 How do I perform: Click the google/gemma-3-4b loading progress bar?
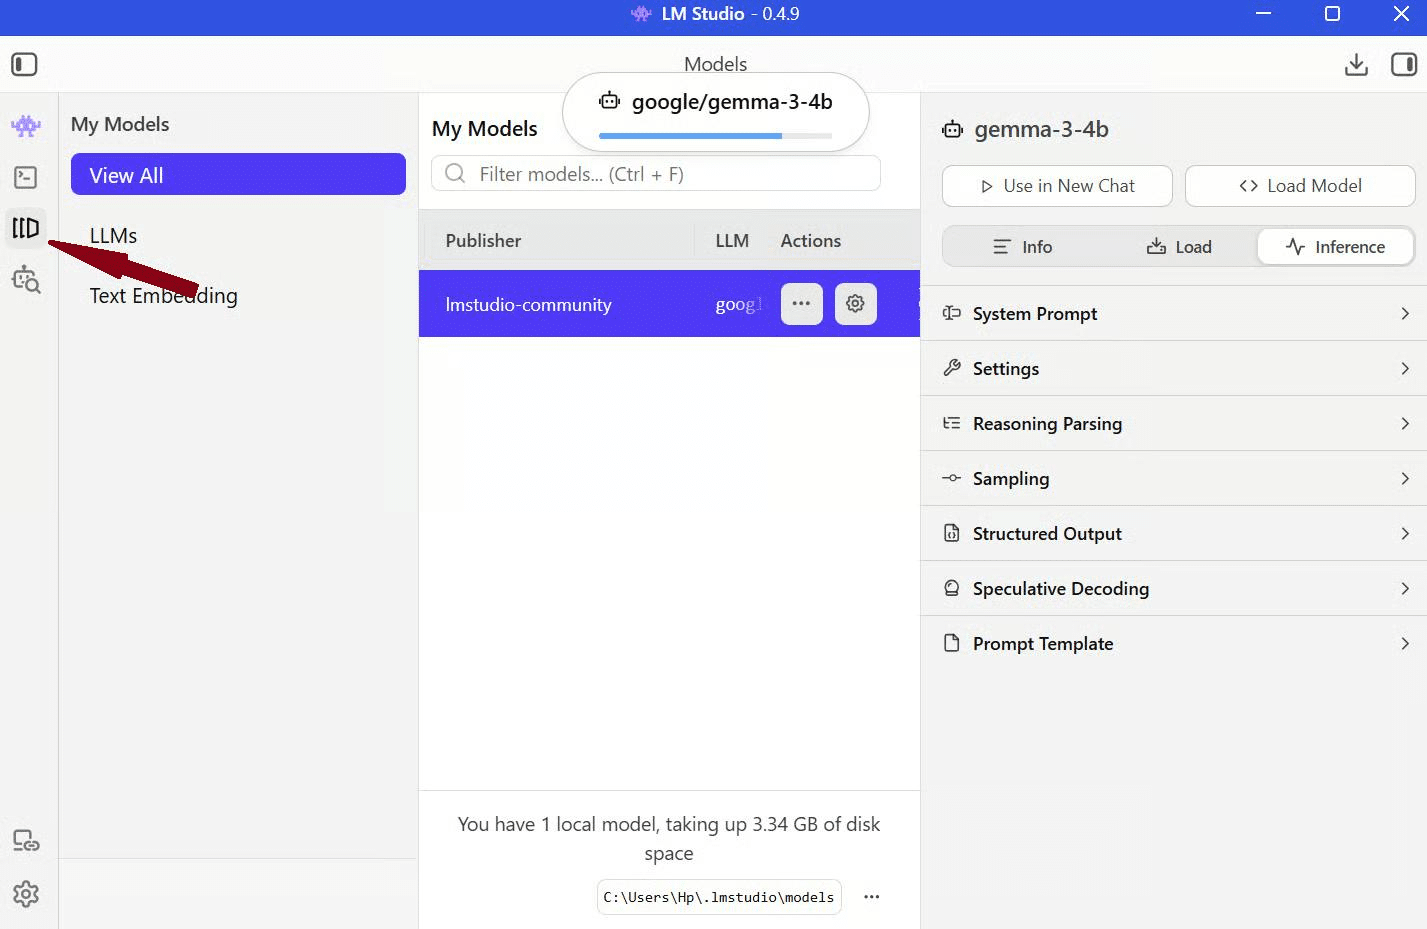(715, 135)
